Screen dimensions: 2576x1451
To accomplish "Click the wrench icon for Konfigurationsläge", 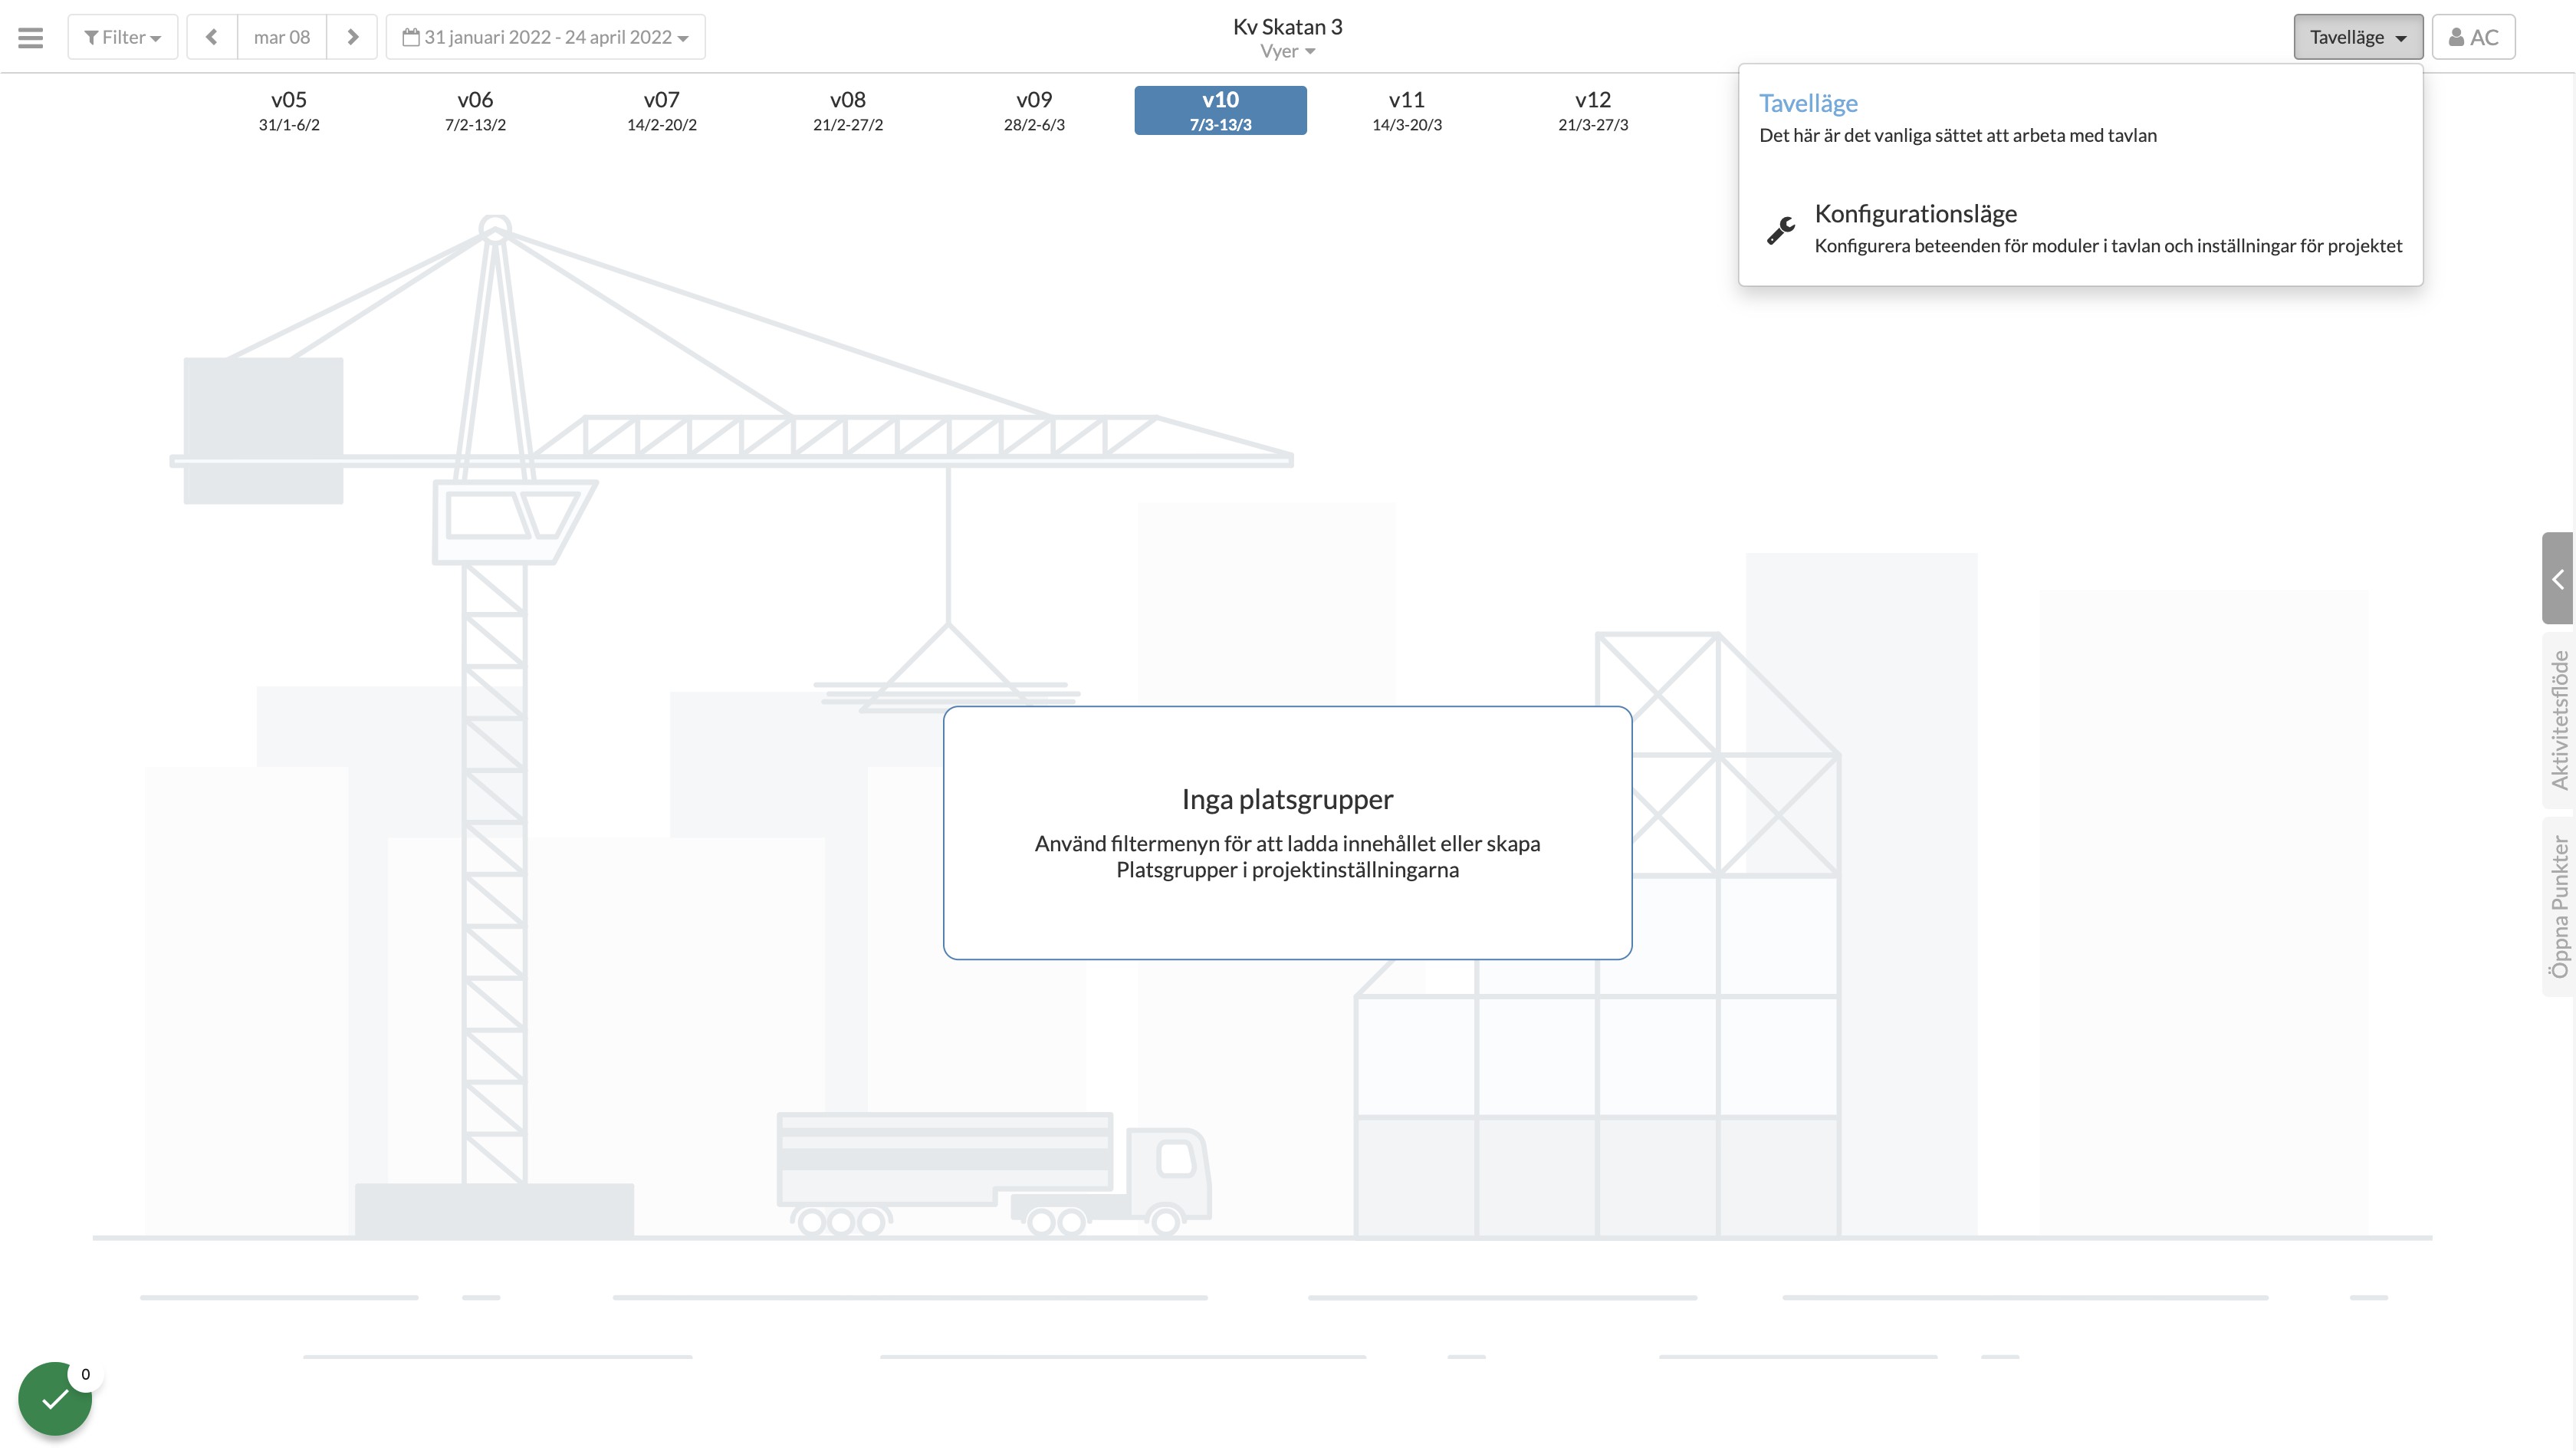I will pyautogui.click(x=1781, y=230).
